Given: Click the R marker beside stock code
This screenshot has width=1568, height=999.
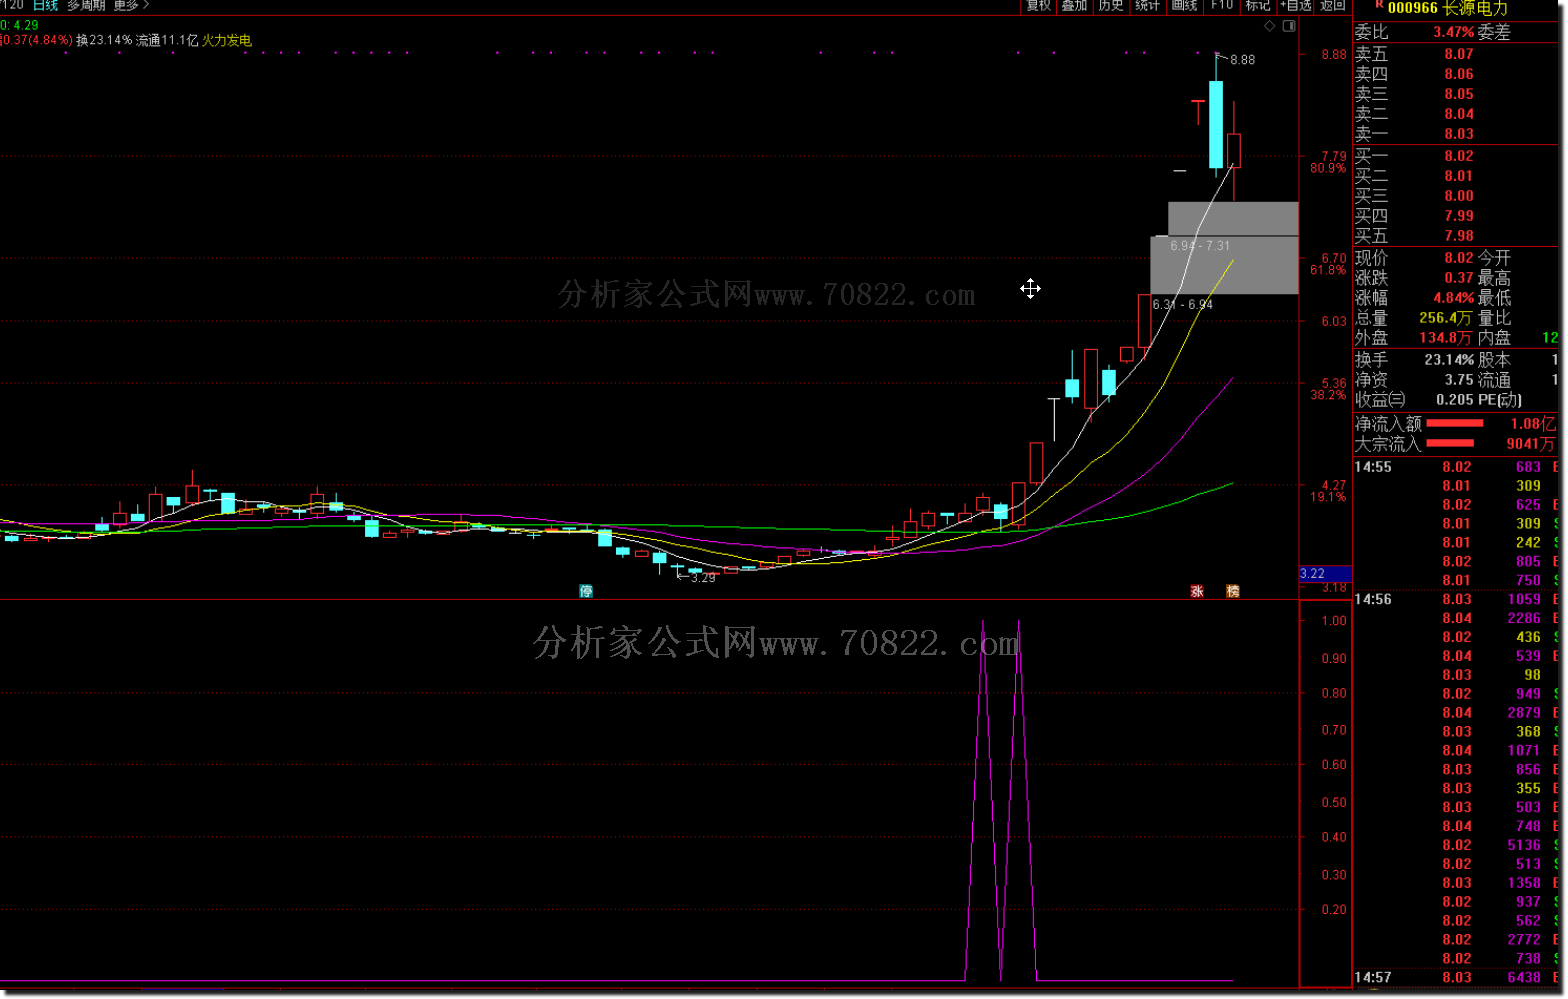Looking at the screenshot, I should coord(1379,5).
